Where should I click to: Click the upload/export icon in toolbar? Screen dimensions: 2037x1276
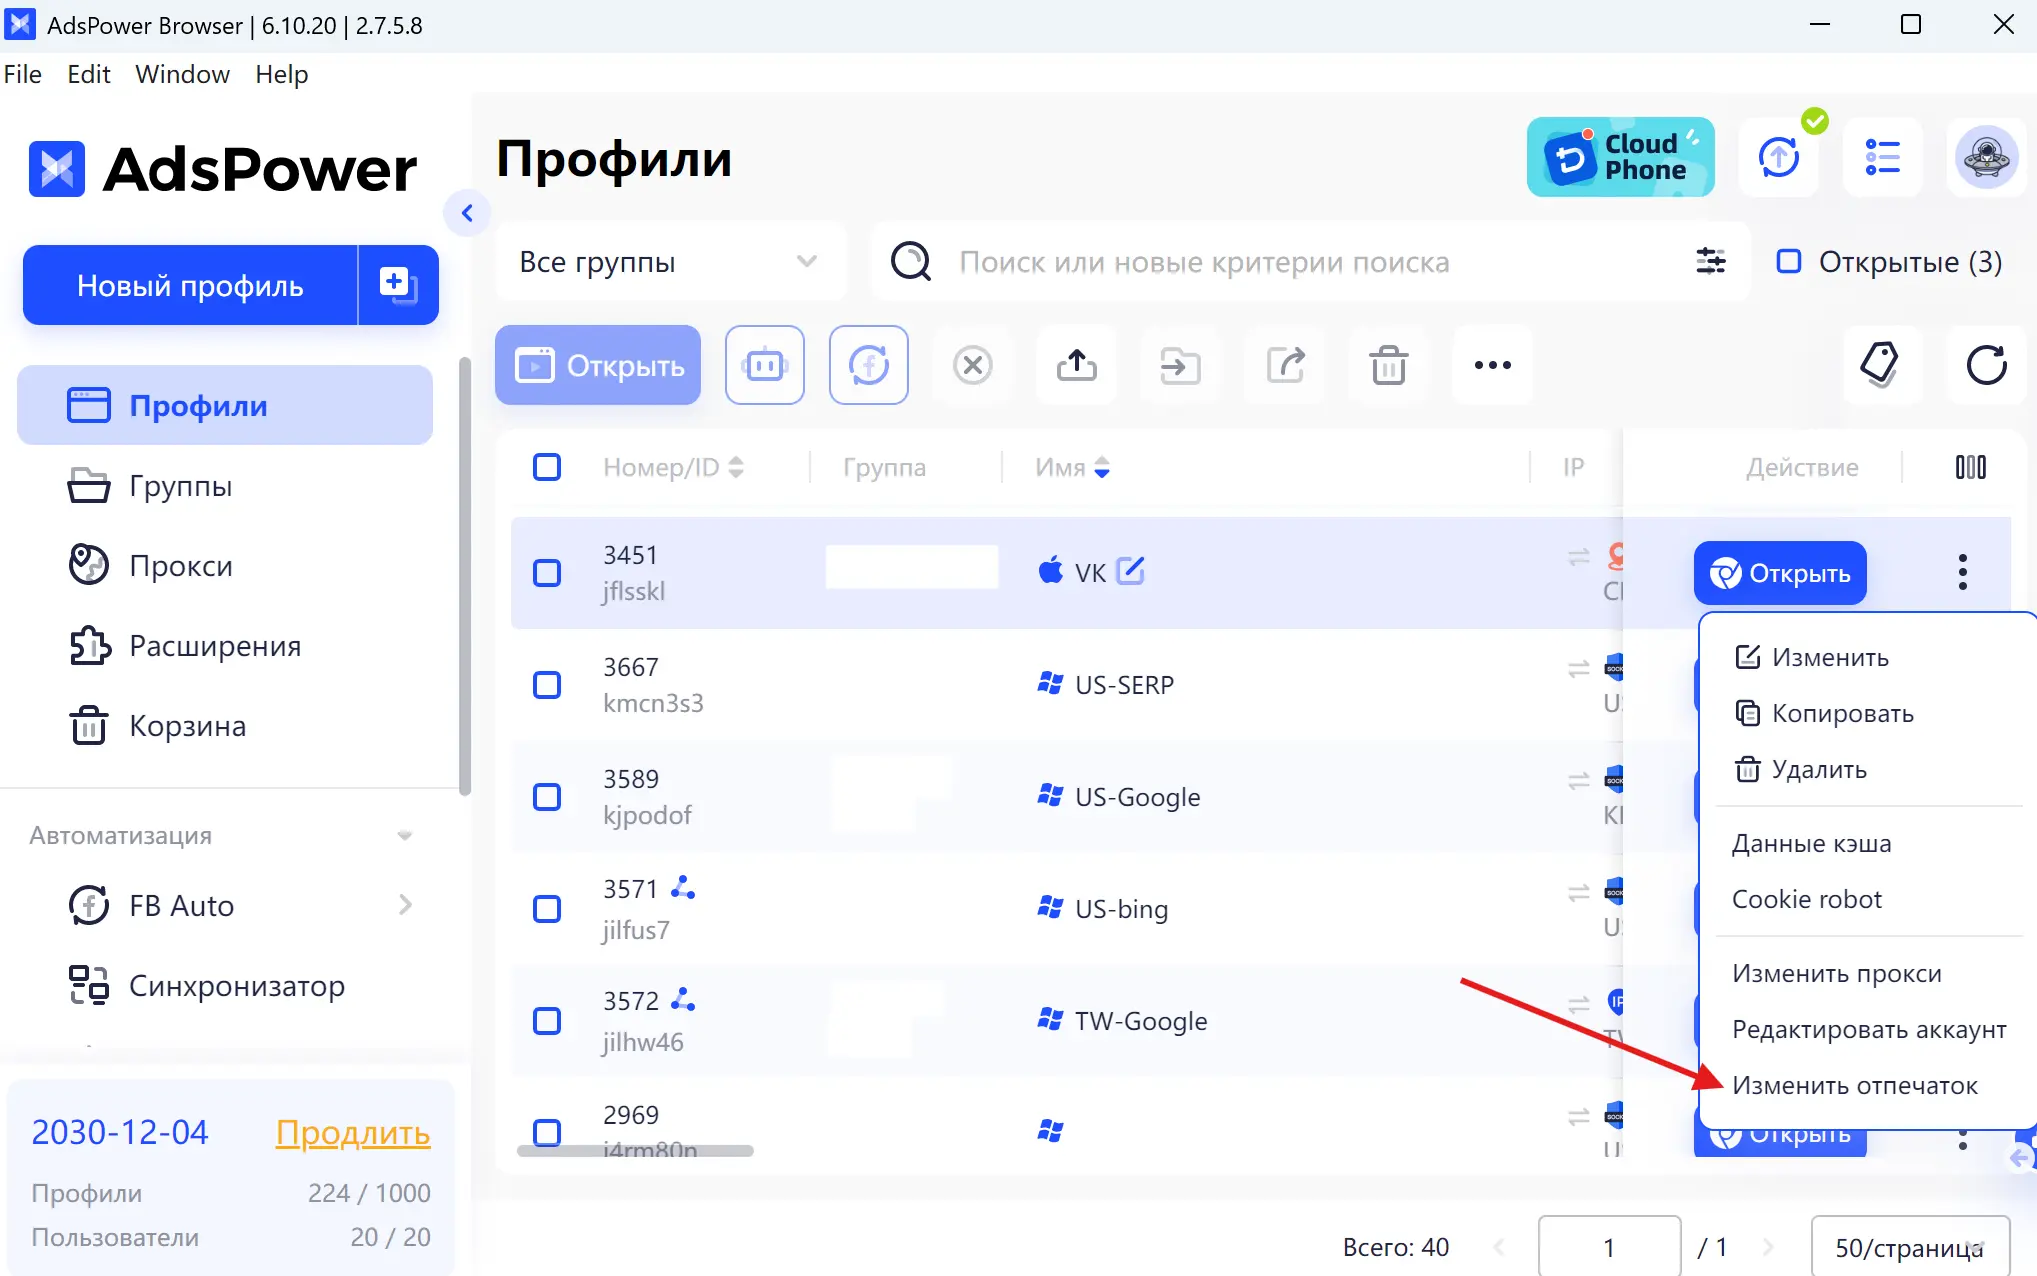1077,365
